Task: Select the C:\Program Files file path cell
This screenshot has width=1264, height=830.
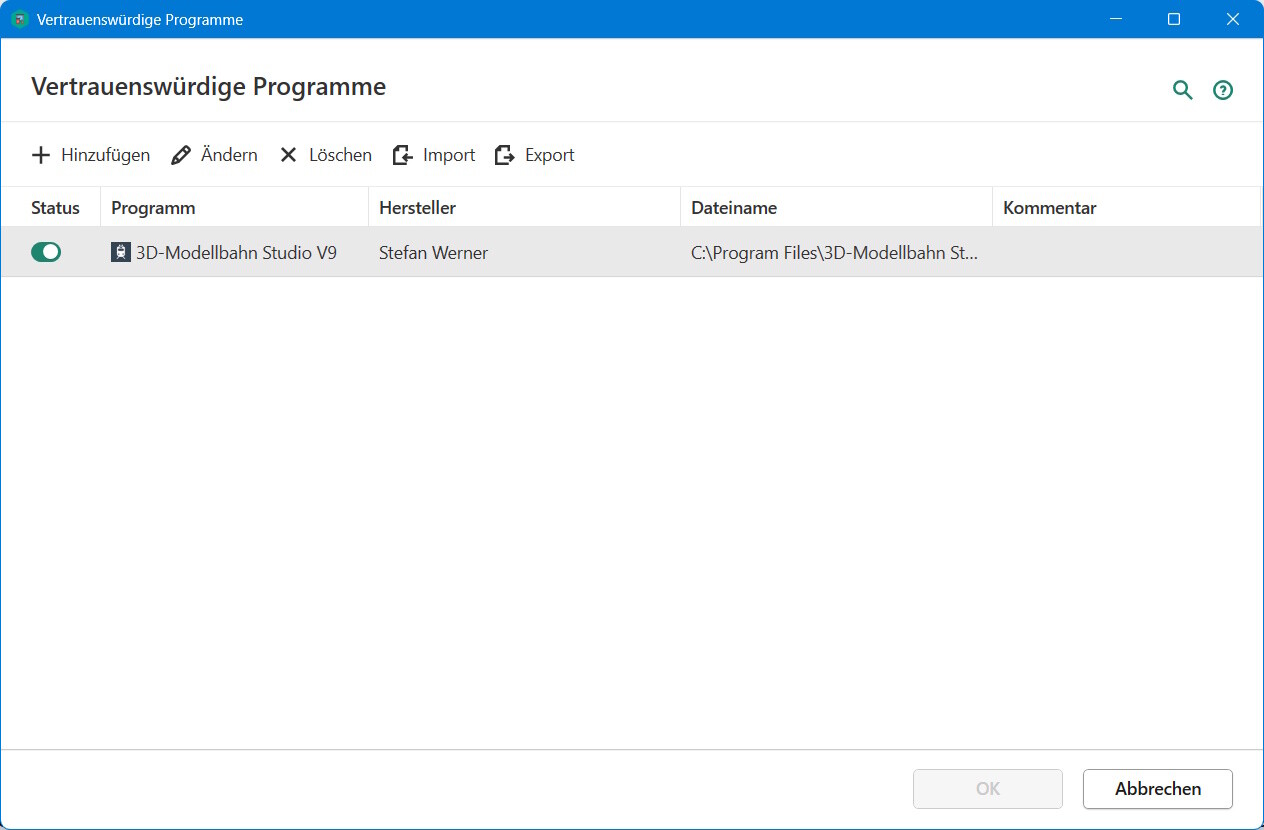Action: click(834, 253)
